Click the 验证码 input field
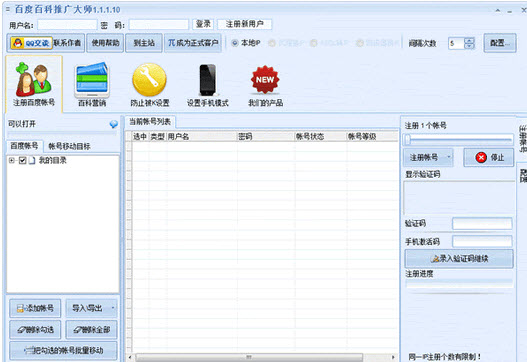 [x=482, y=224]
